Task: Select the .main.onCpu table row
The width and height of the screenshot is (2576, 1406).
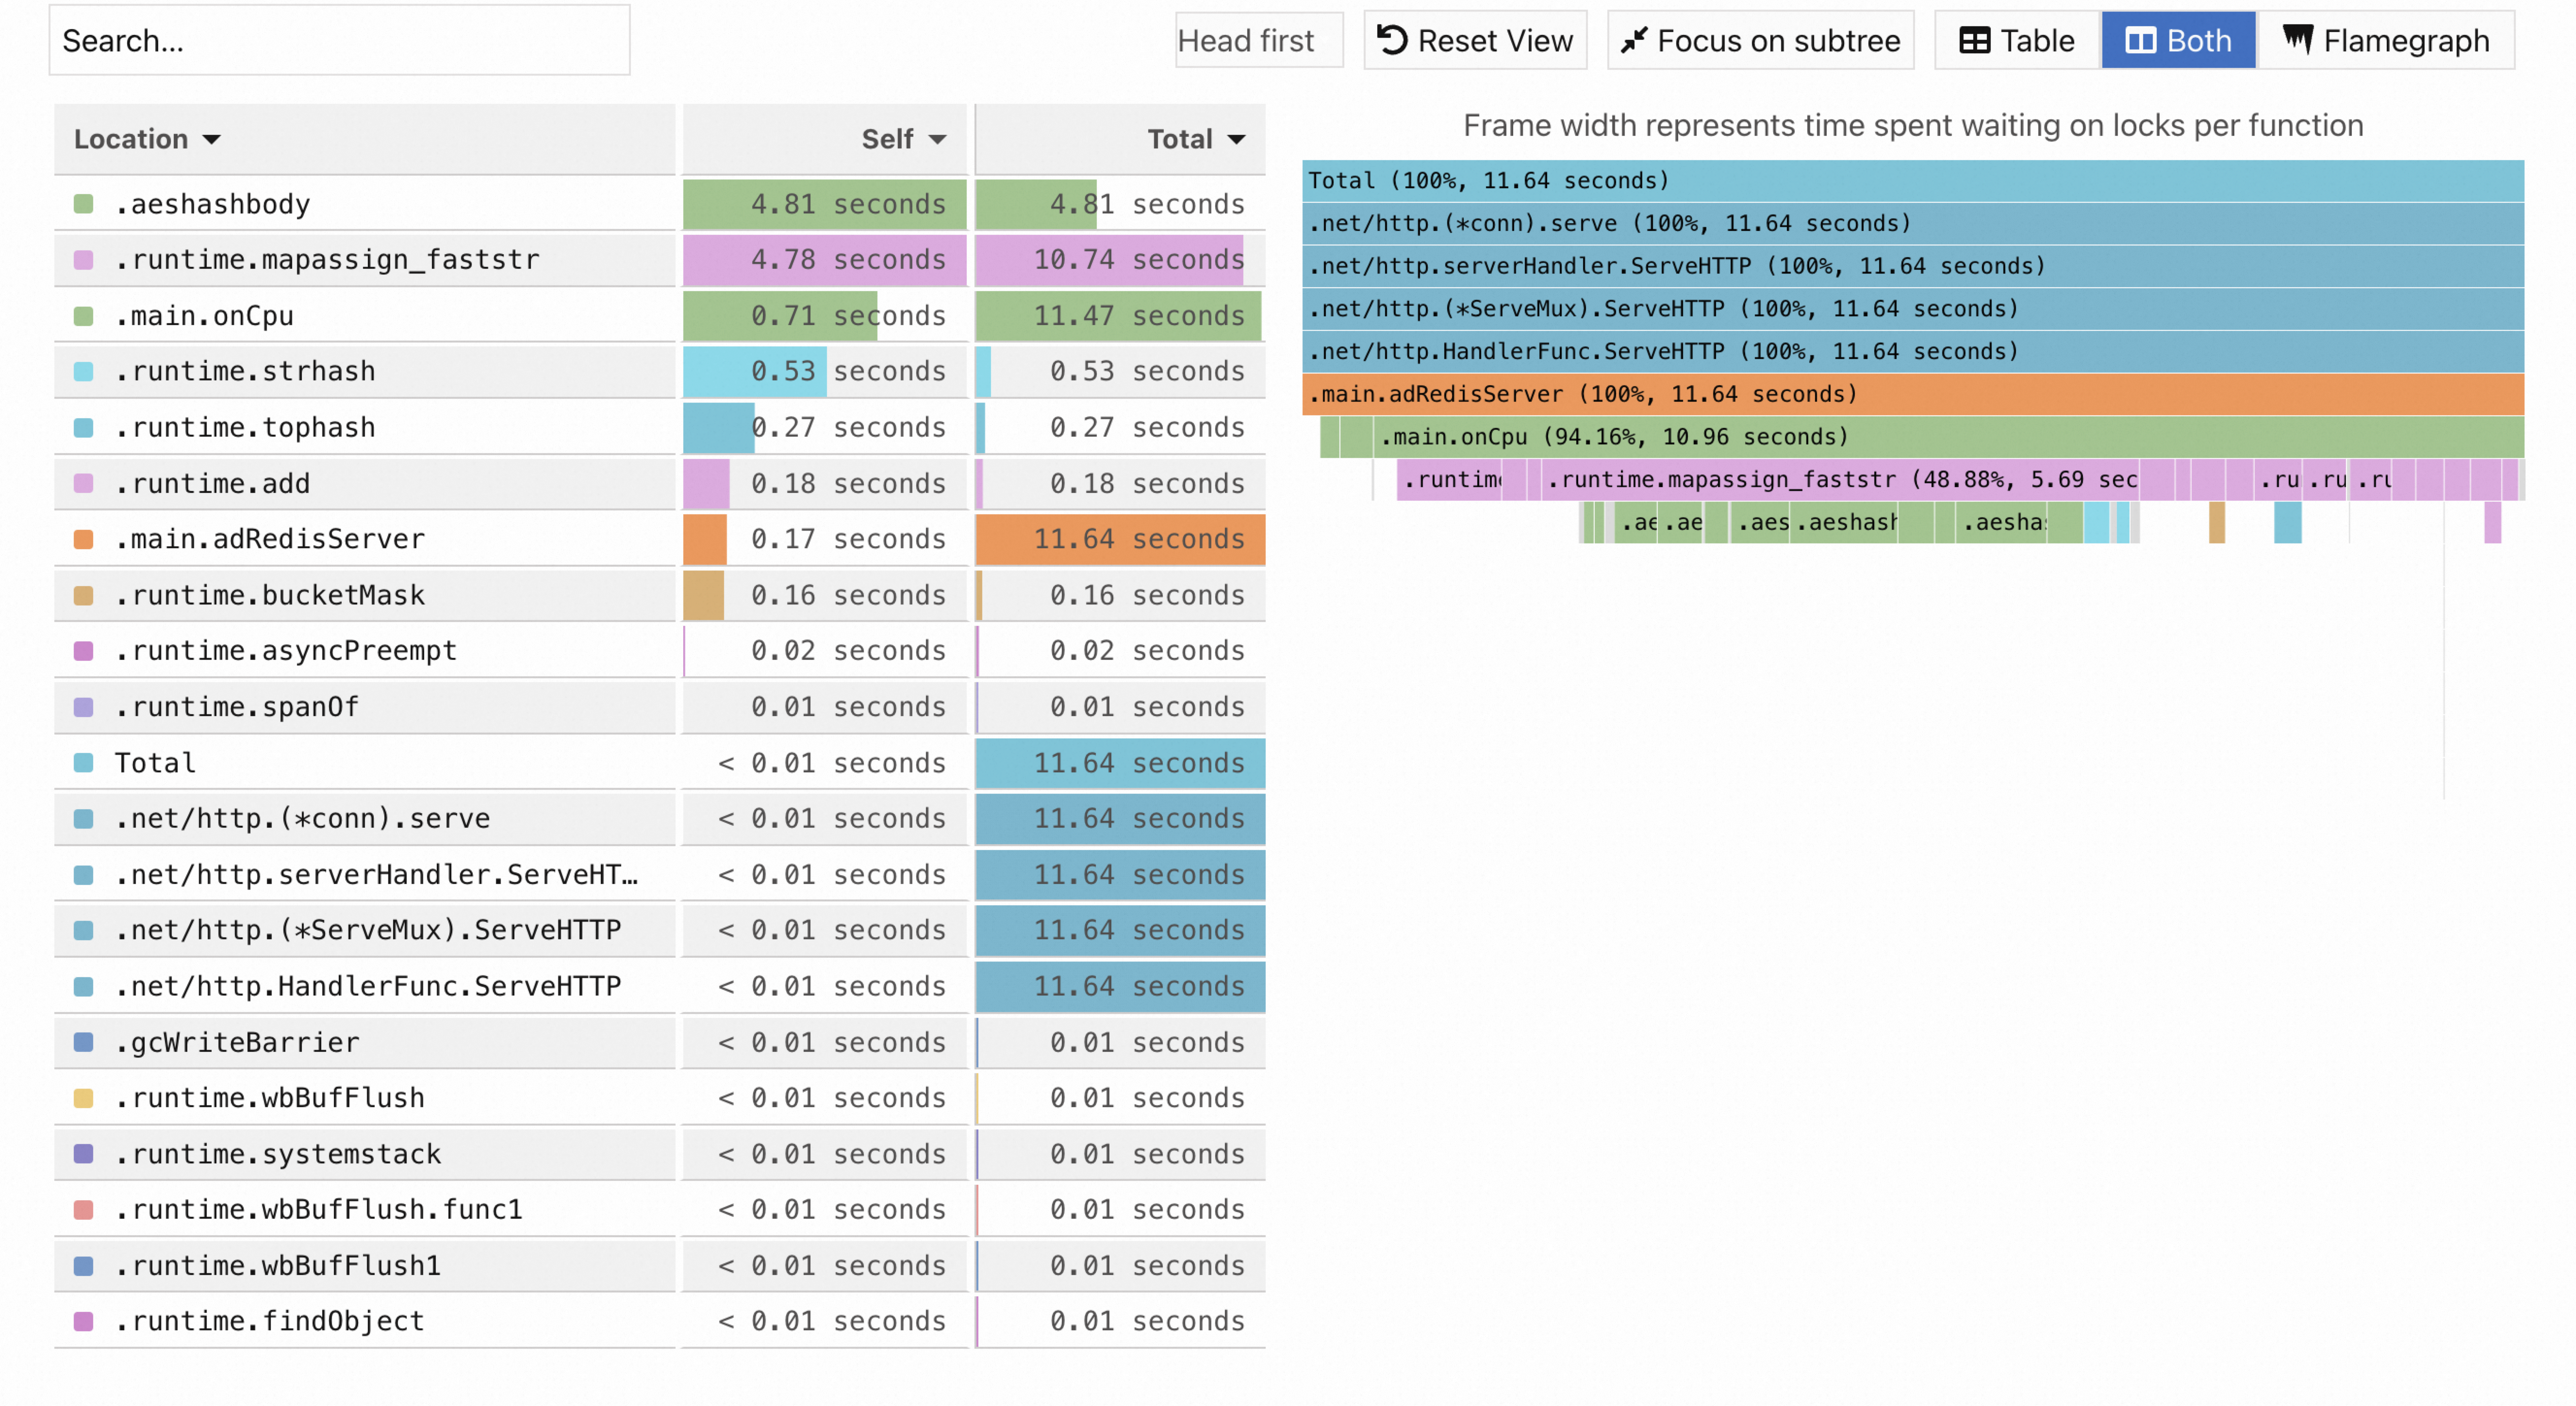Action: [x=660, y=316]
